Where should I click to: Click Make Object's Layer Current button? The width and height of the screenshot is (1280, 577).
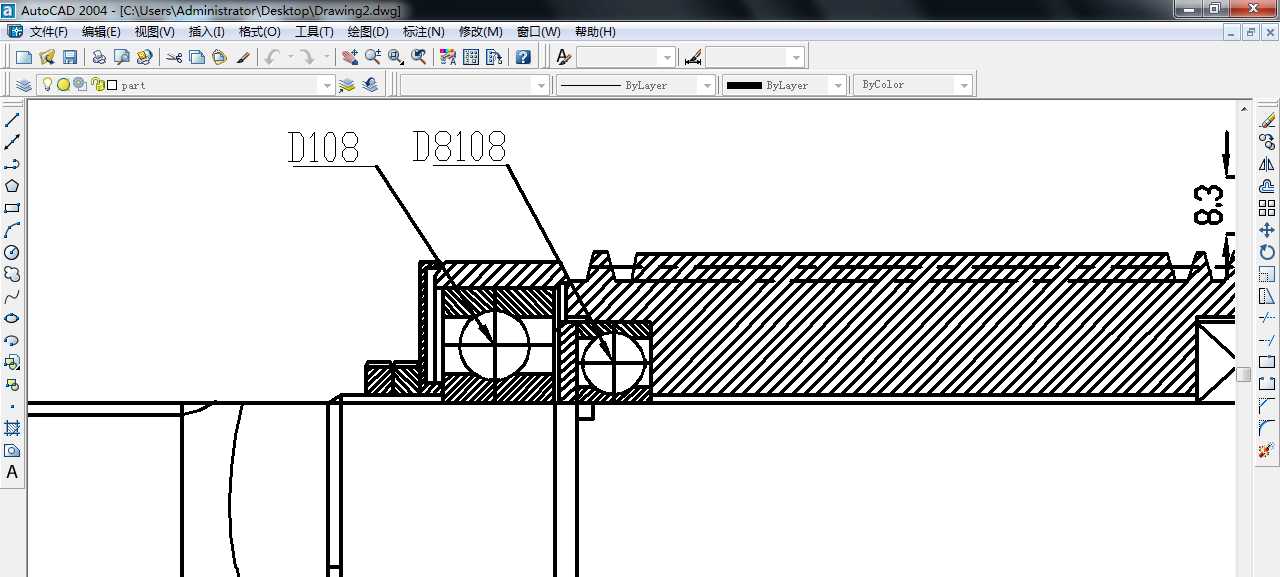click(x=347, y=85)
